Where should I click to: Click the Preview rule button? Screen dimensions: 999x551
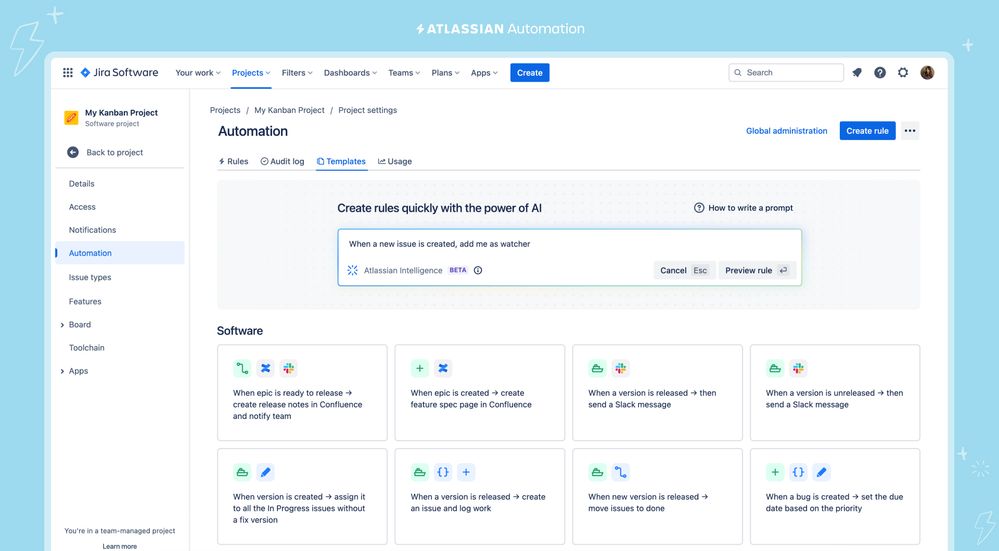coord(756,270)
